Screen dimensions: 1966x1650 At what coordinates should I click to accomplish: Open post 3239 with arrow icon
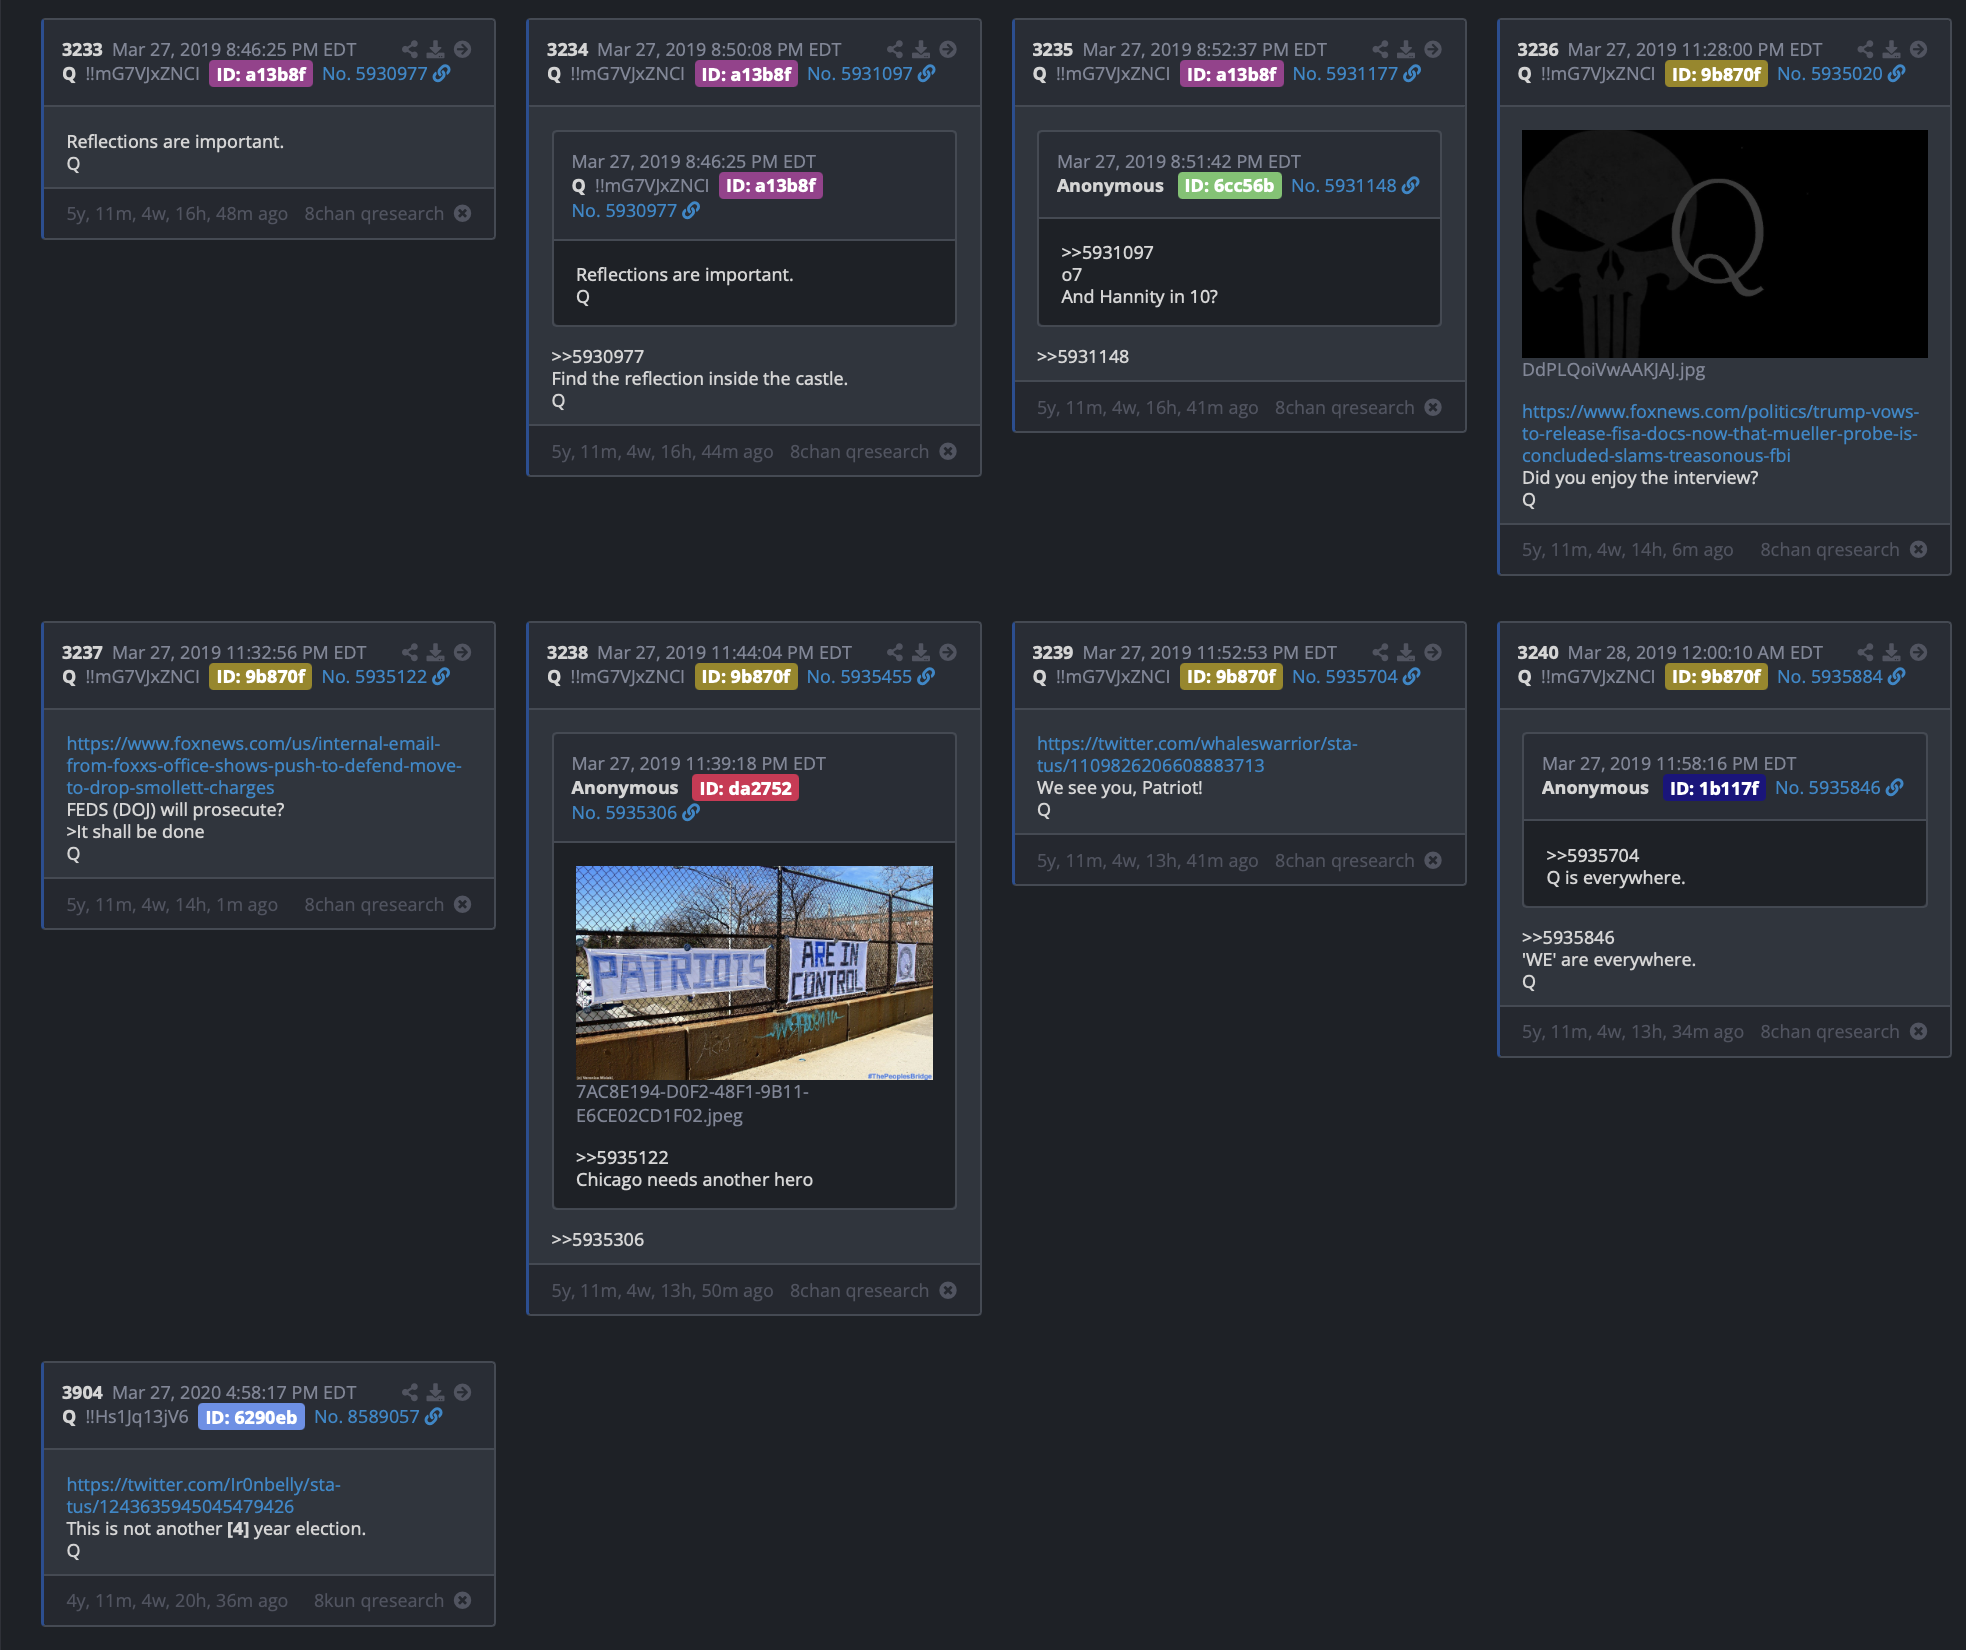click(x=1433, y=652)
